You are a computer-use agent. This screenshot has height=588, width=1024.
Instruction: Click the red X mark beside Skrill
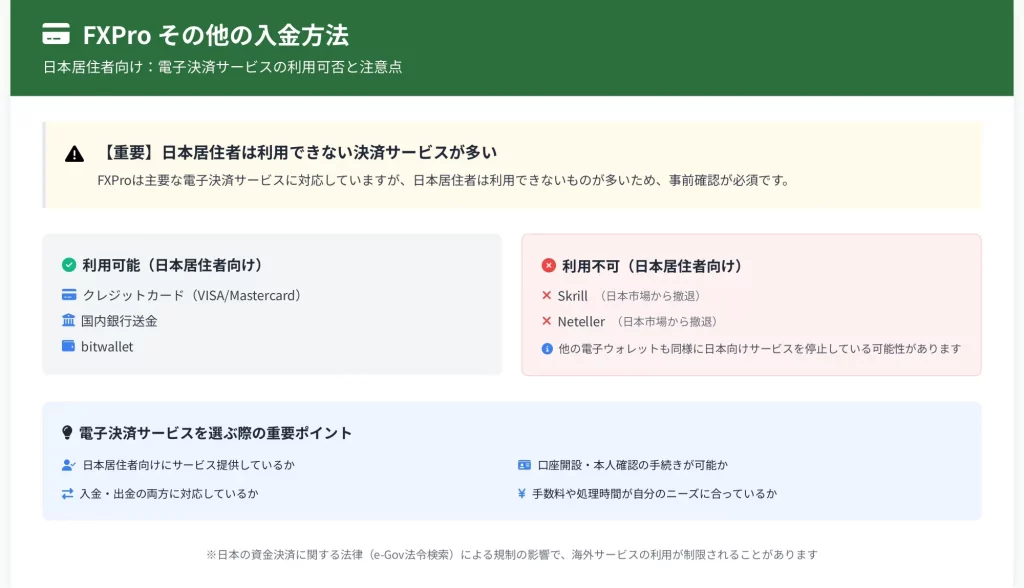click(x=547, y=296)
